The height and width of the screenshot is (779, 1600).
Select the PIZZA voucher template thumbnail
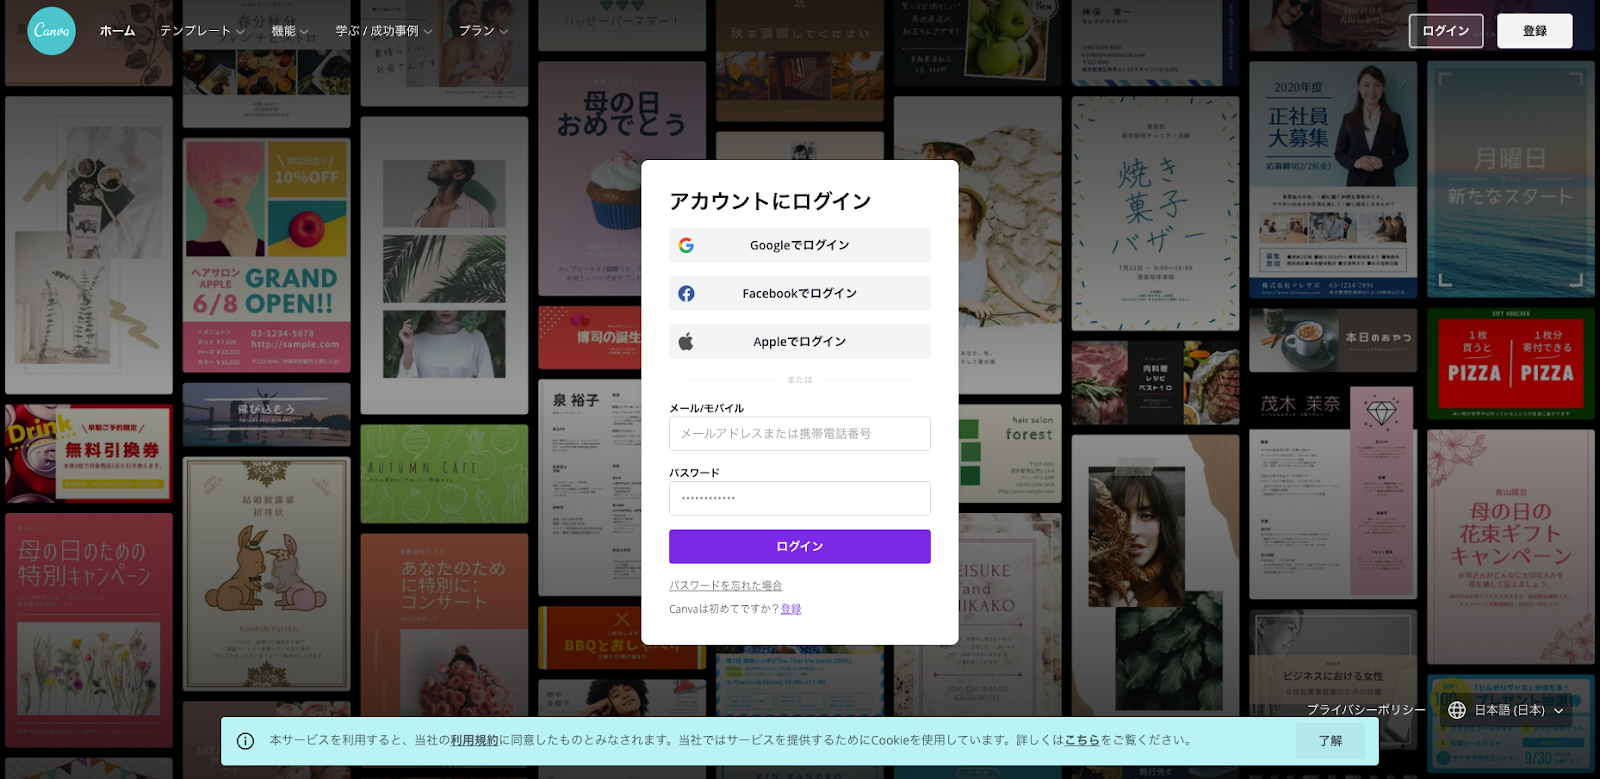[x=1511, y=364]
